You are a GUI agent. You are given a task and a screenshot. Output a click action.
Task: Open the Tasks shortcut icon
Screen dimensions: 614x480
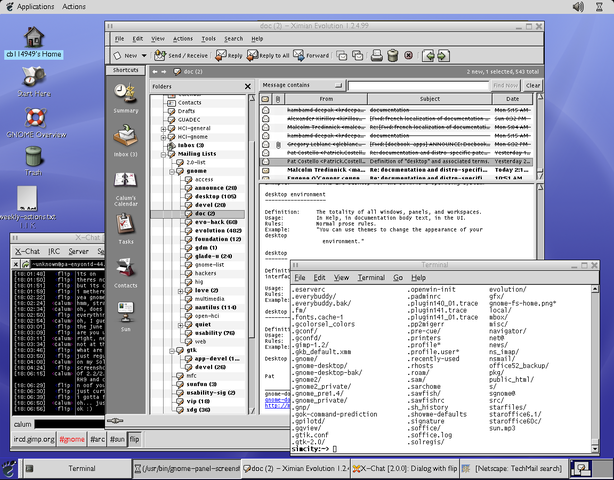point(125,224)
